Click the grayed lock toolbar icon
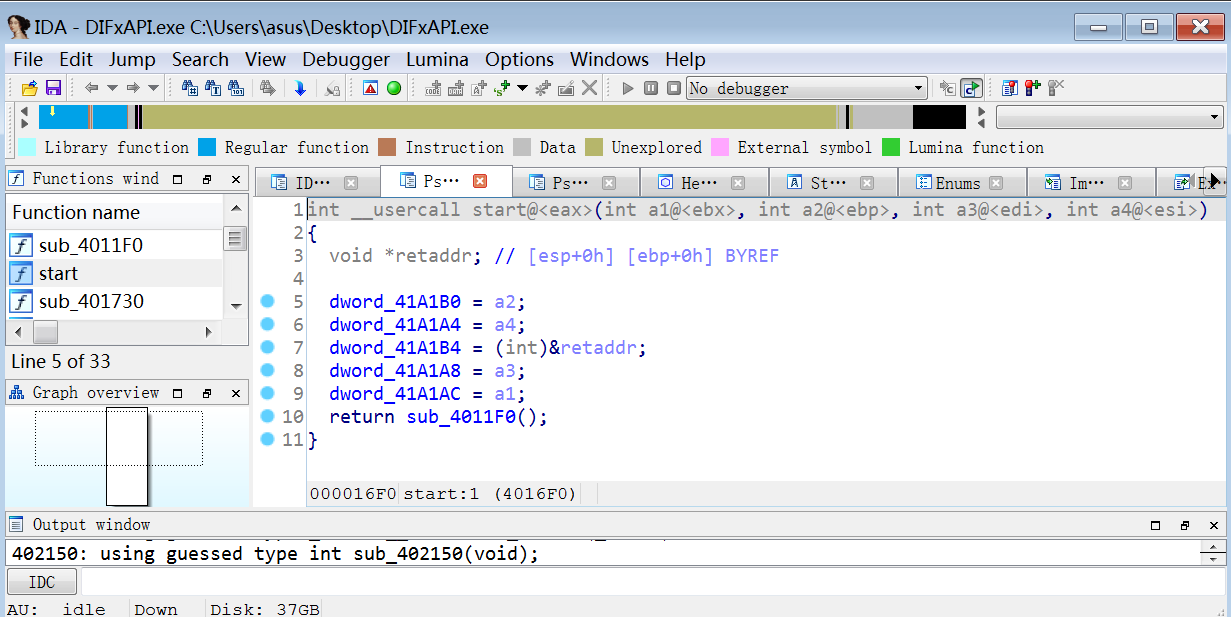1231x617 pixels. pyautogui.click(x=332, y=89)
